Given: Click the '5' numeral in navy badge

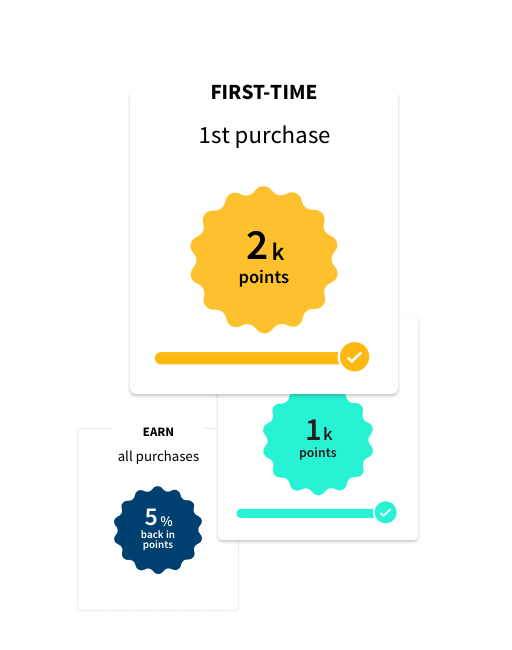Looking at the screenshot, I should [151, 517].
